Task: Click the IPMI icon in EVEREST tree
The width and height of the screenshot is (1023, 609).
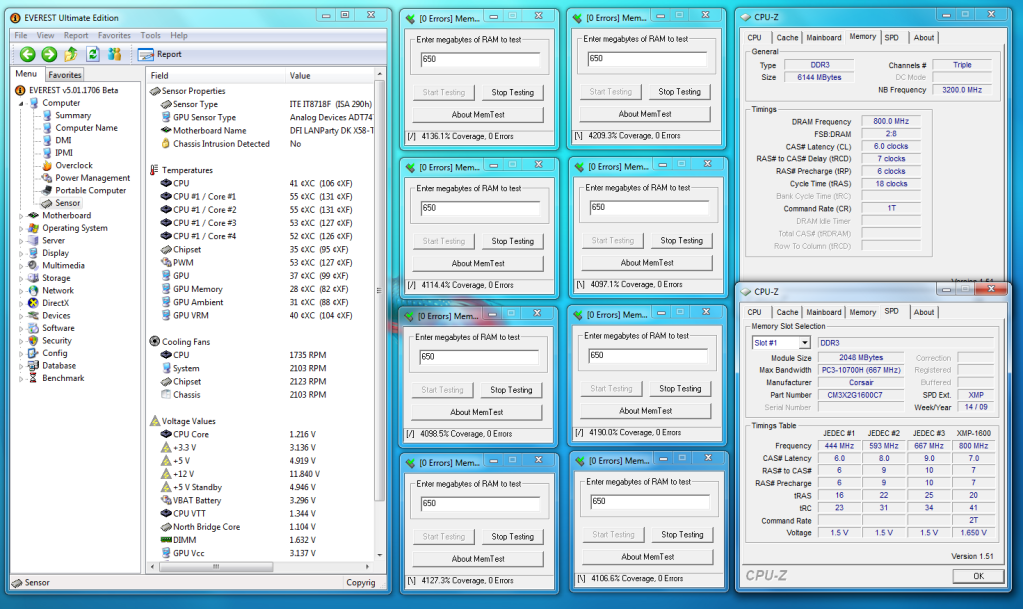Action: 46,153
